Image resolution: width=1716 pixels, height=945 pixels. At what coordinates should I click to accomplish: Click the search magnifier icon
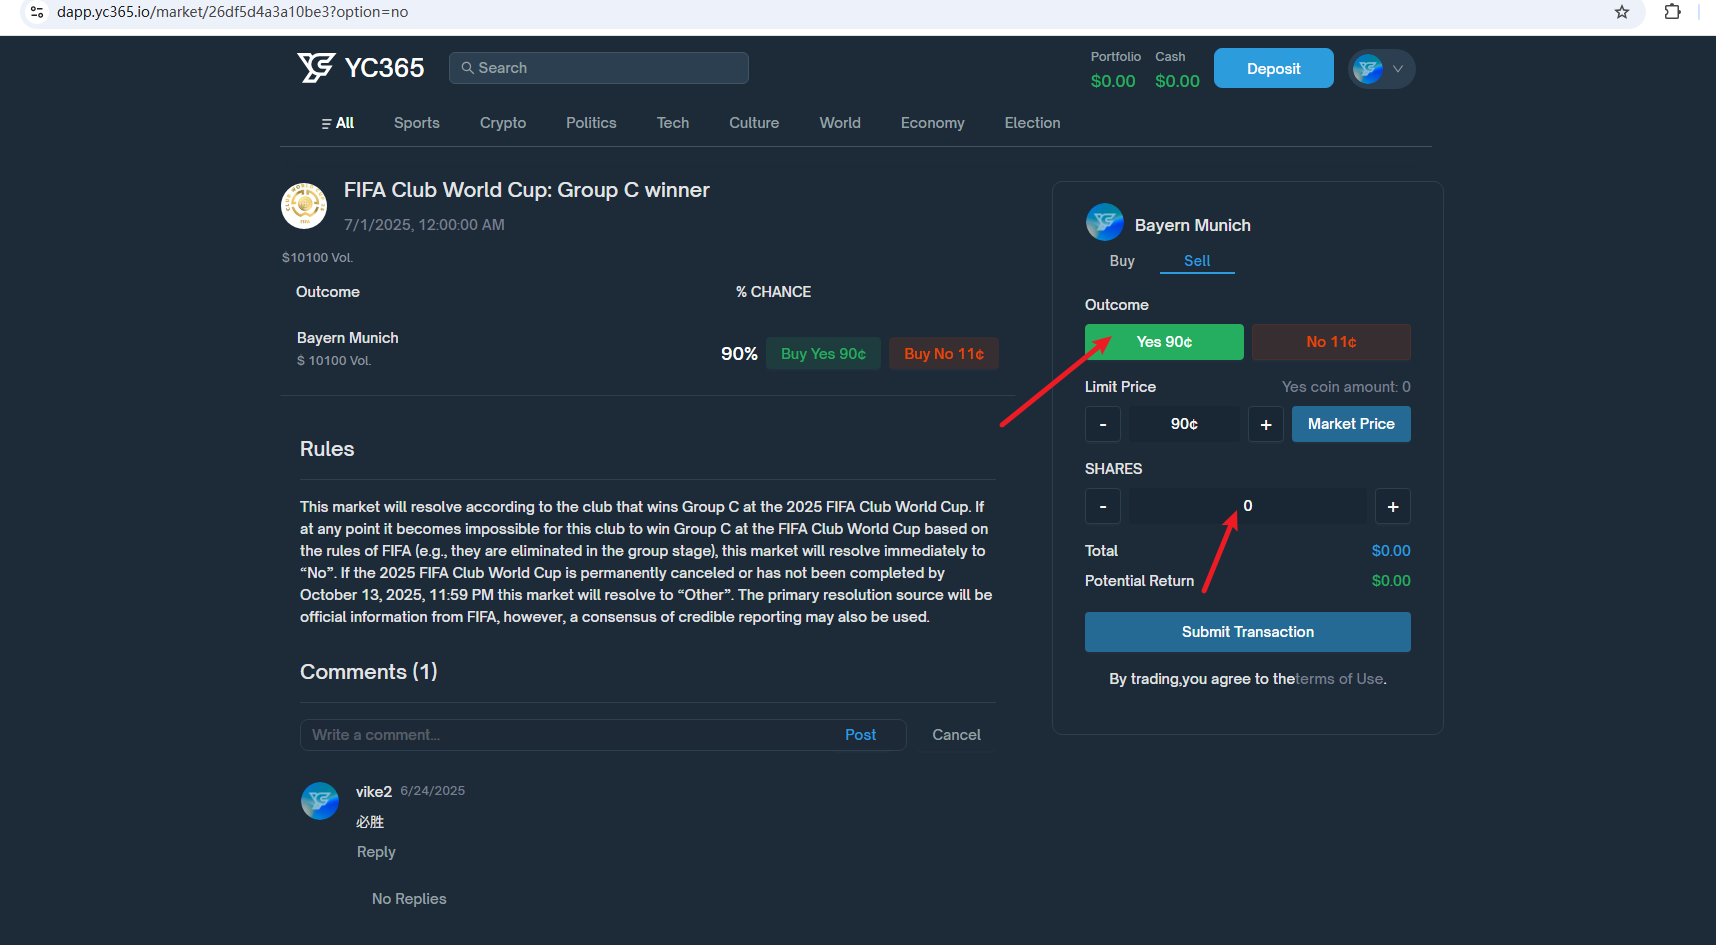click(x=467, y=68)
